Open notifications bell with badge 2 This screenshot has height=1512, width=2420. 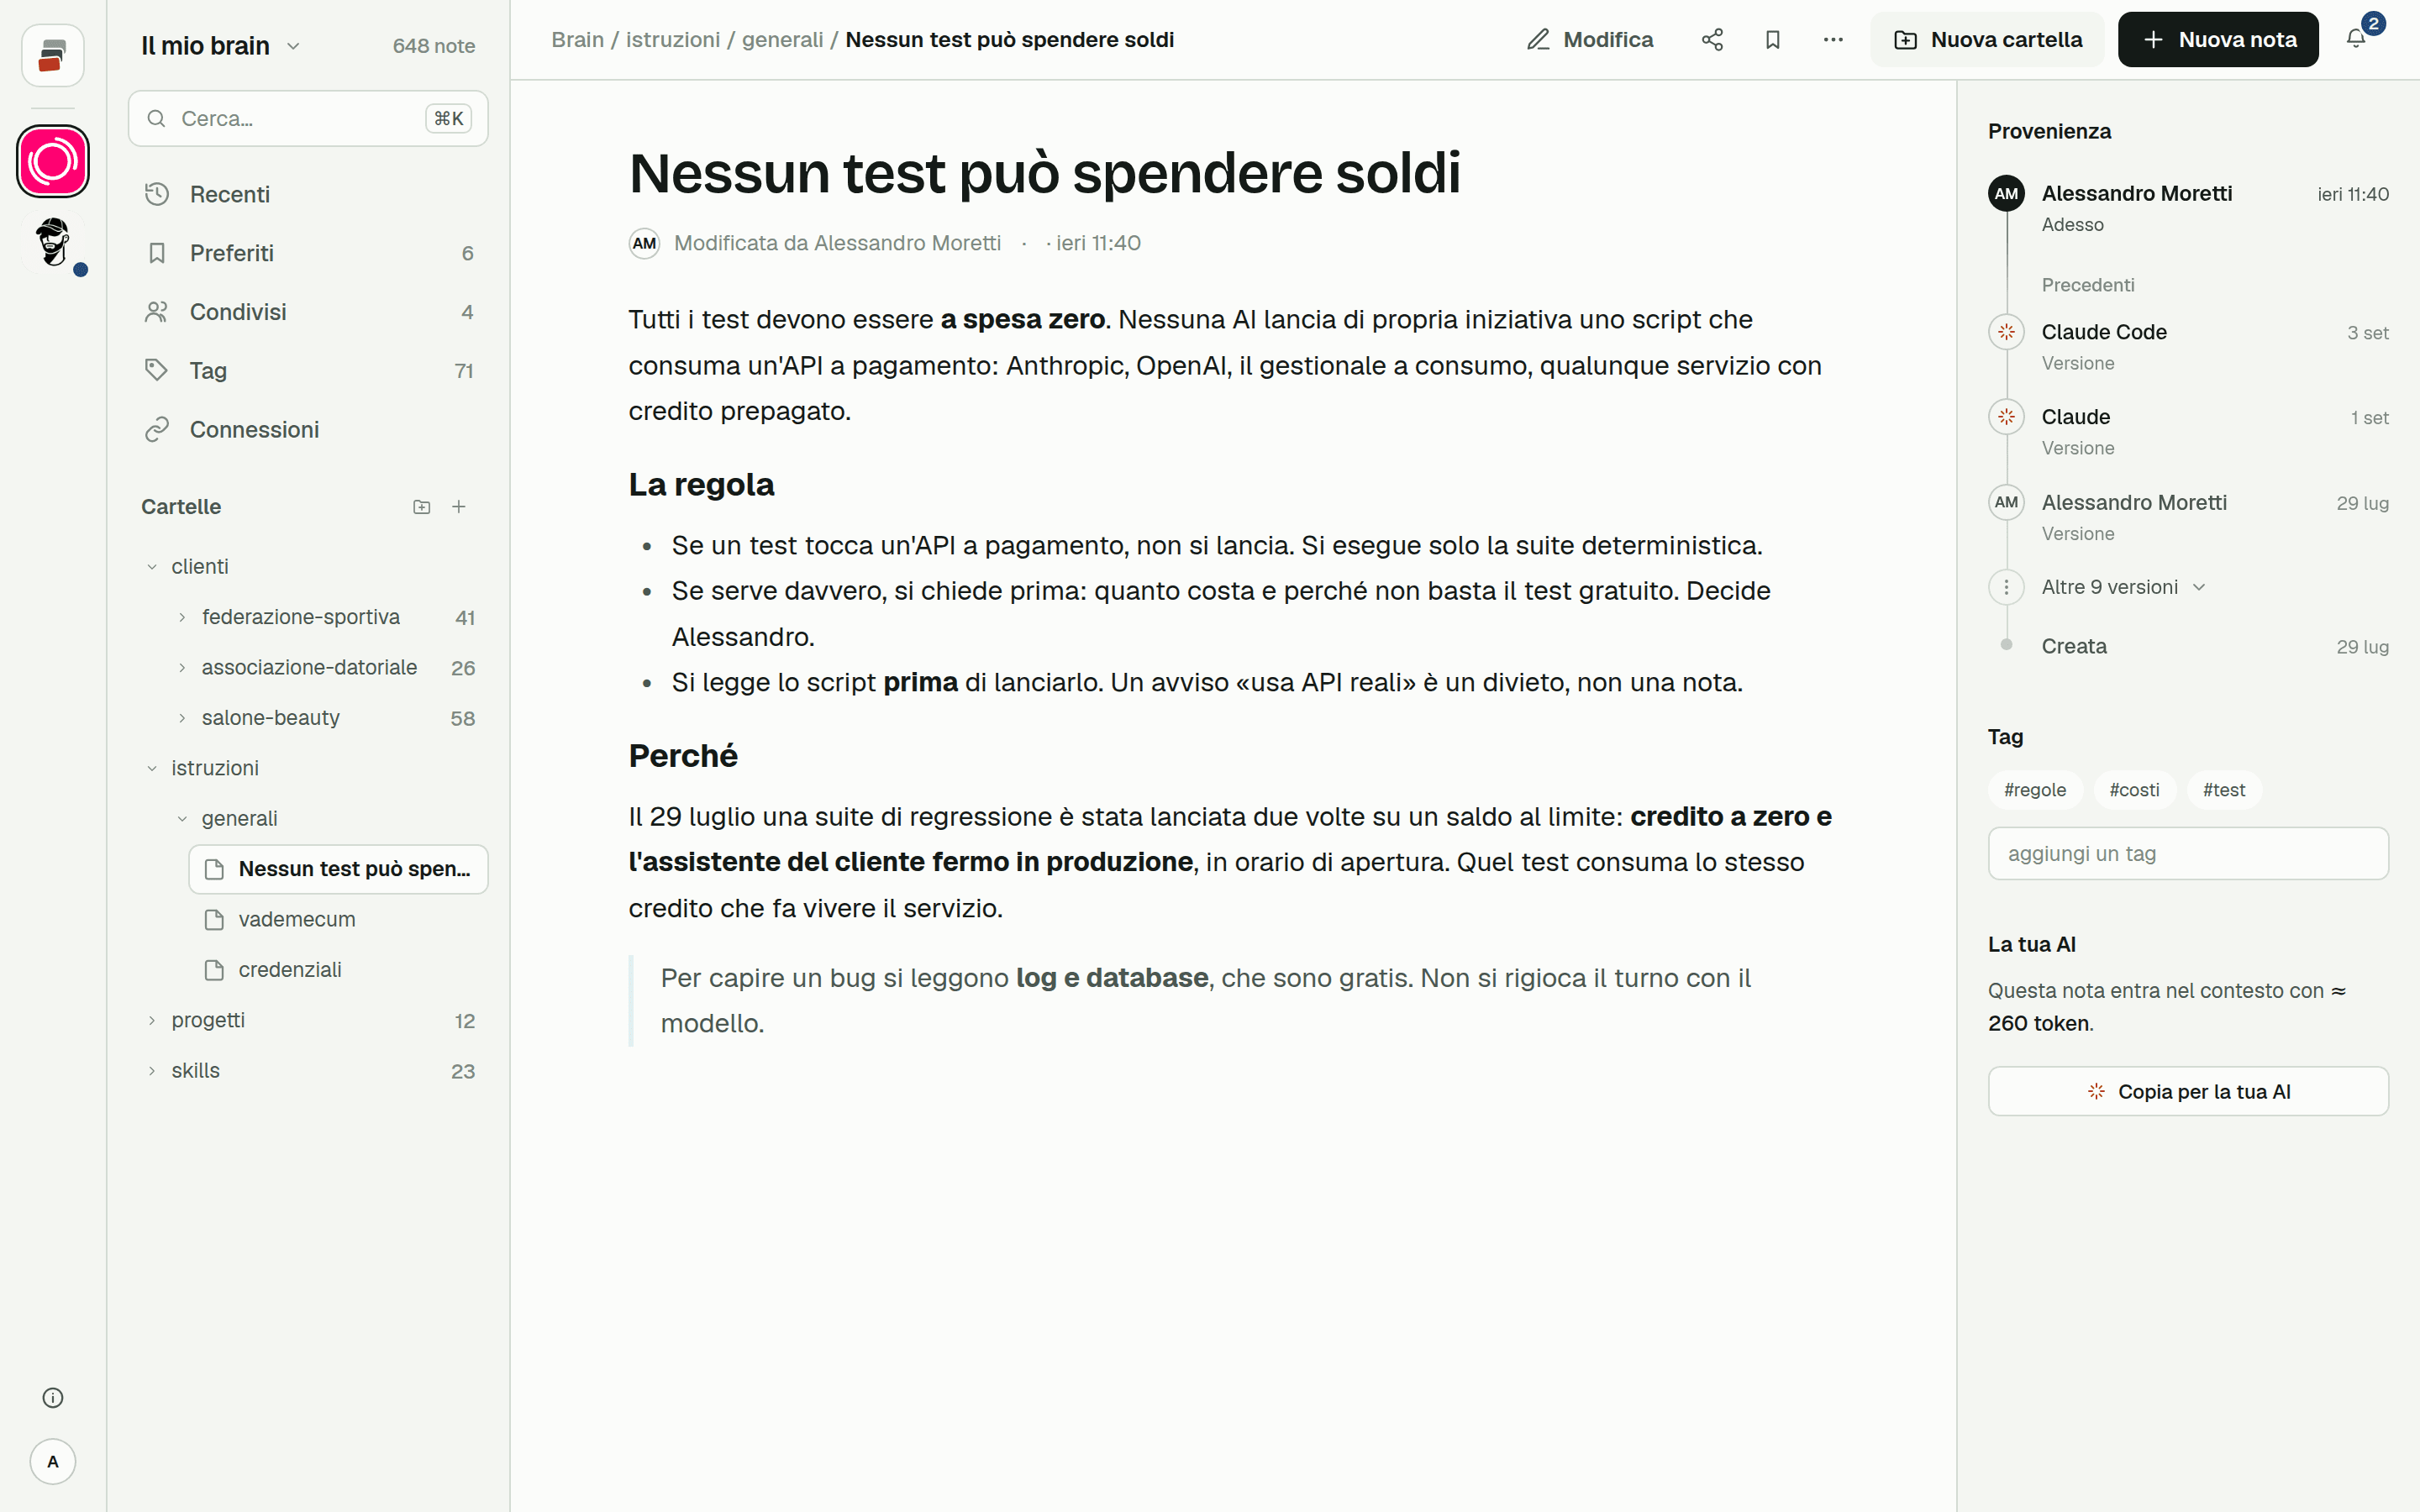point(2356,39)
